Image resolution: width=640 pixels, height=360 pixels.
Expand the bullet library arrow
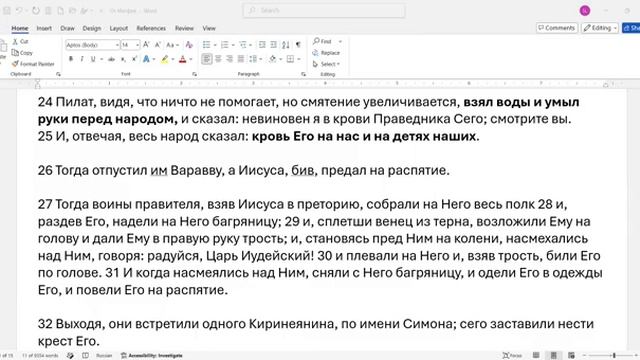[215, 45]
